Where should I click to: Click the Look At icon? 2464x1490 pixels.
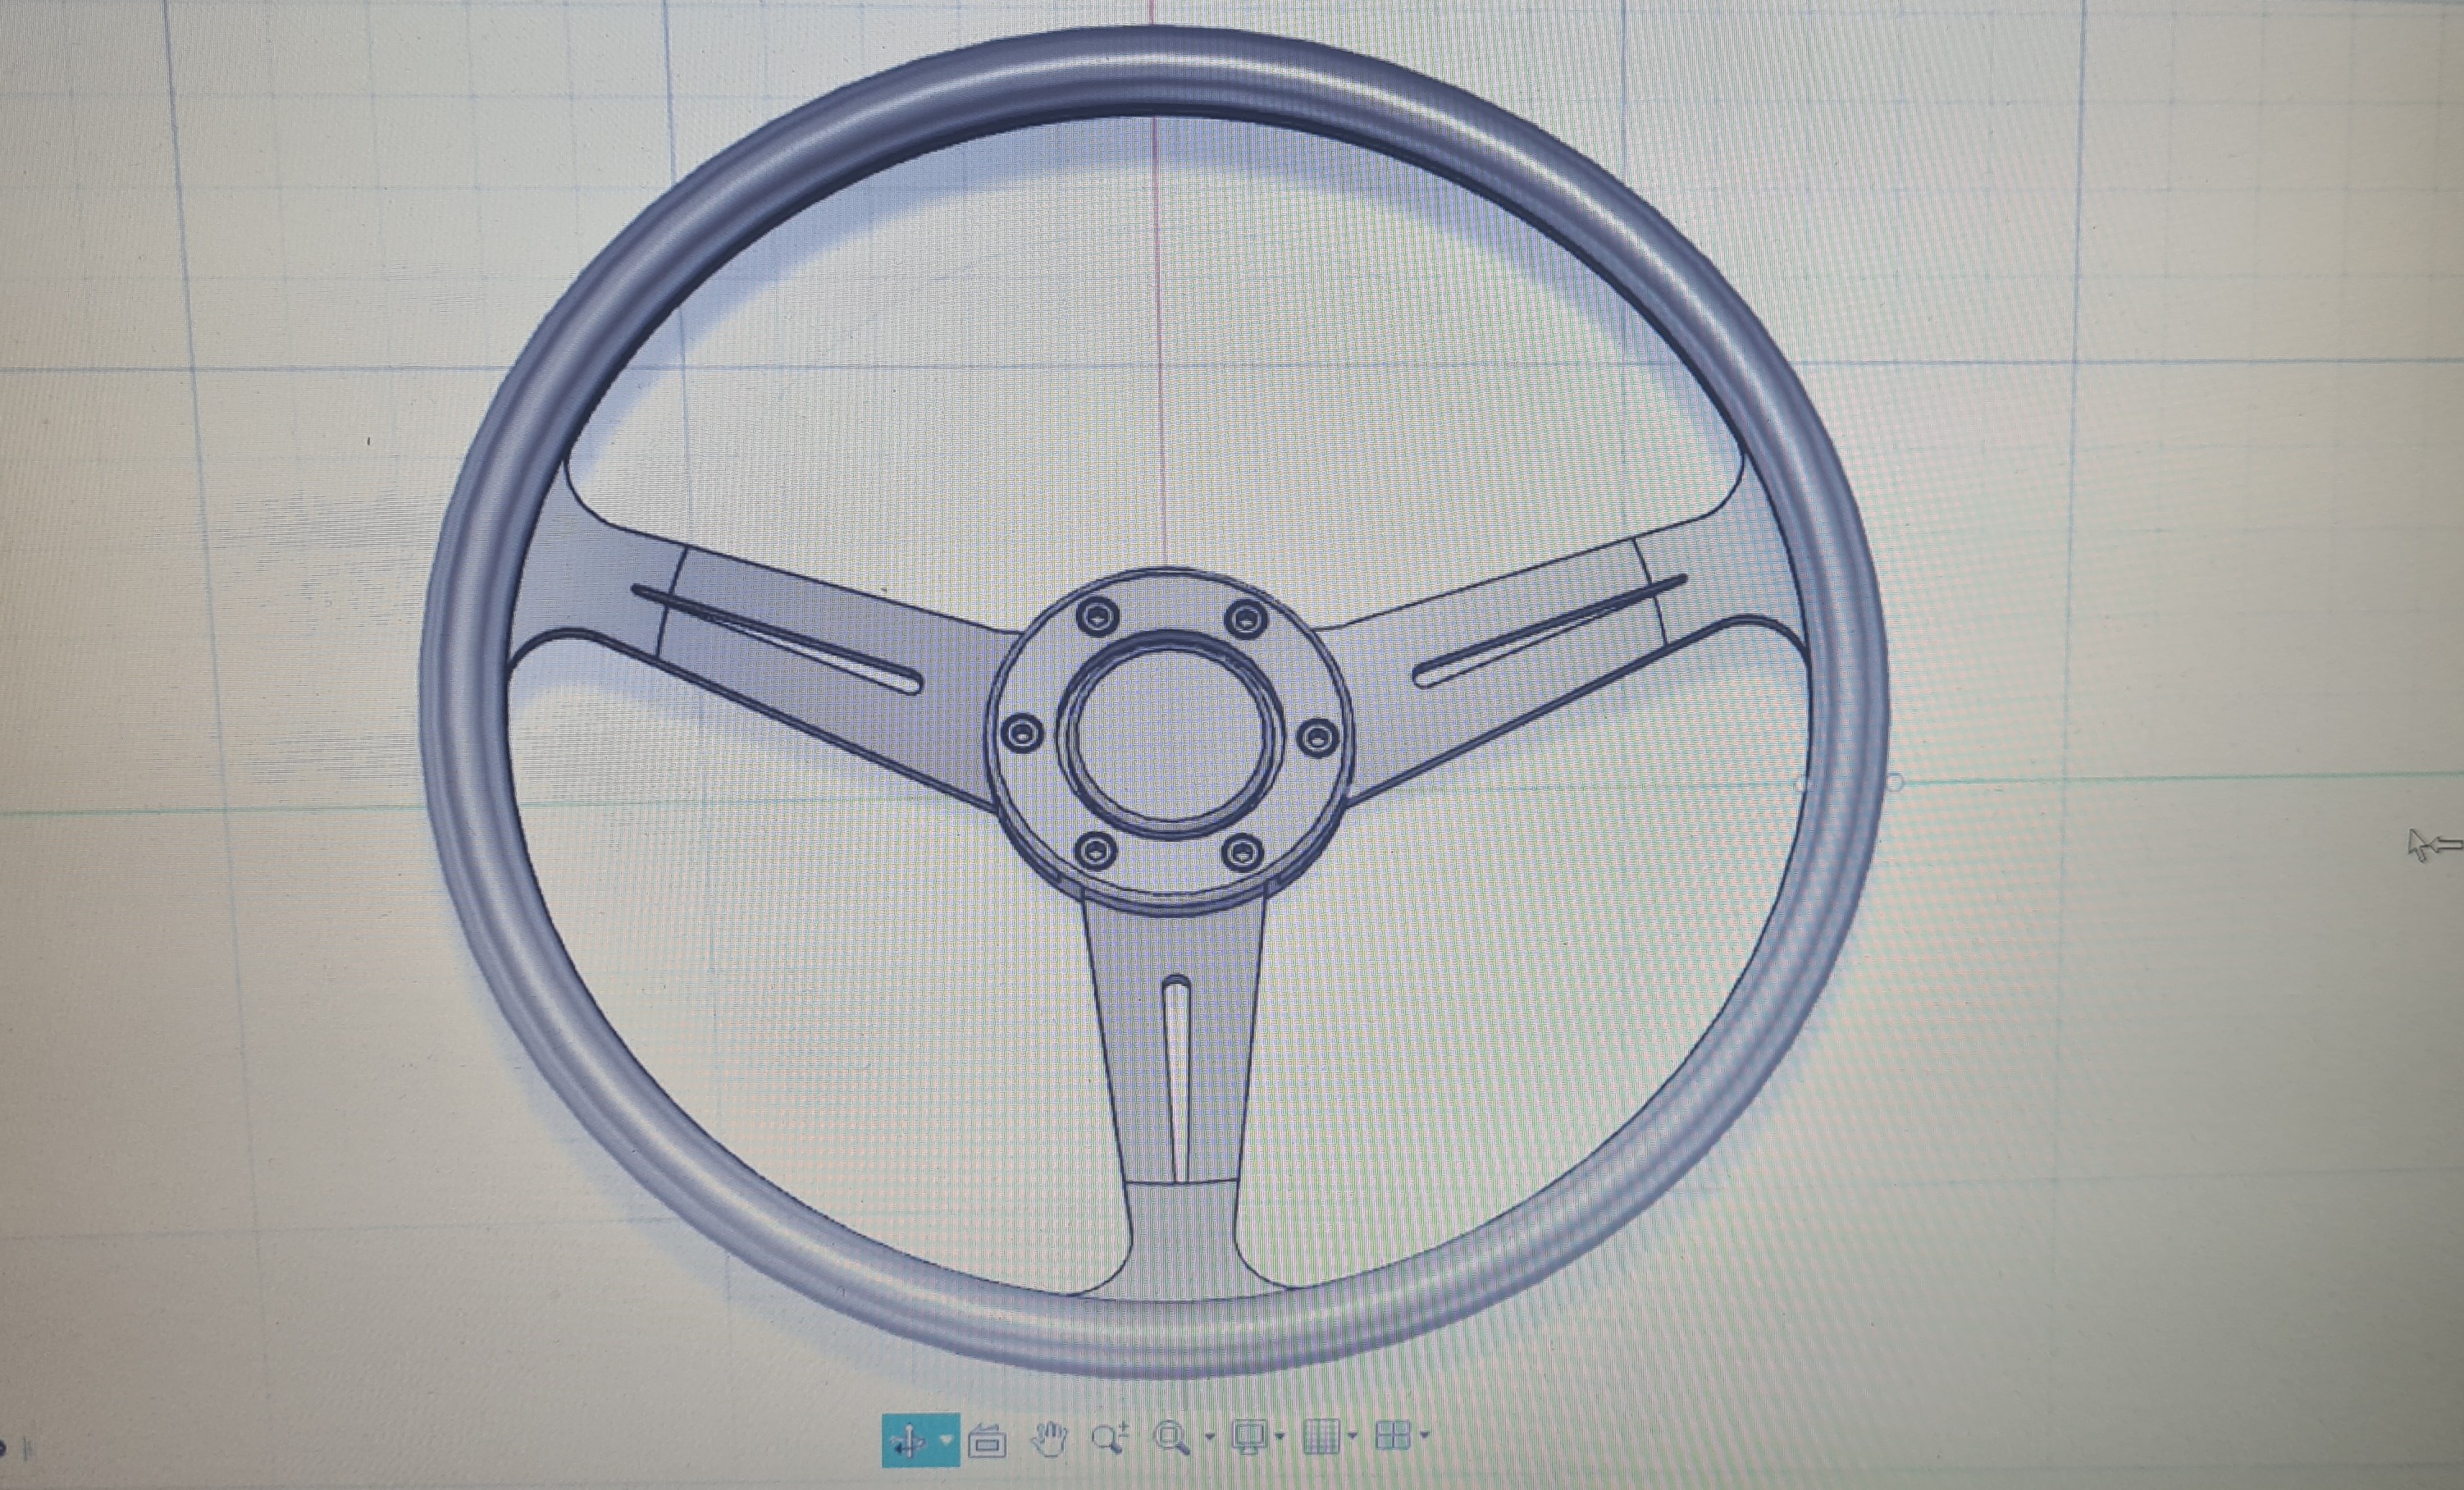[x=988, y=1441]
